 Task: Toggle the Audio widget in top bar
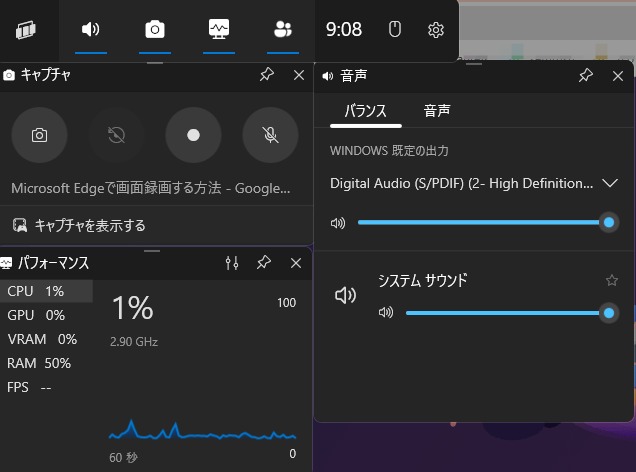(90, 30)
